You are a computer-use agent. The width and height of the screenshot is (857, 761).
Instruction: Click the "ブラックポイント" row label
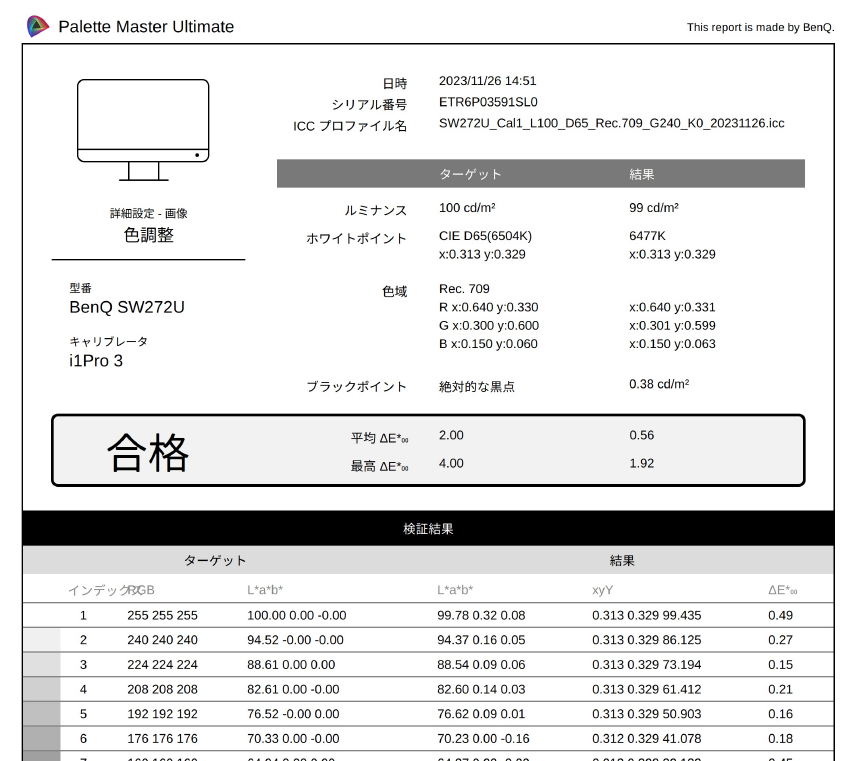click(356, 387)
